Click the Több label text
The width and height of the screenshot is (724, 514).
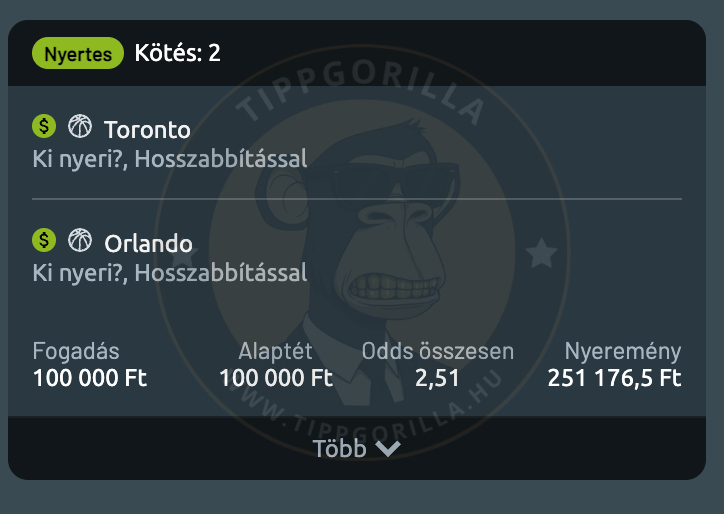pos(339,448)
